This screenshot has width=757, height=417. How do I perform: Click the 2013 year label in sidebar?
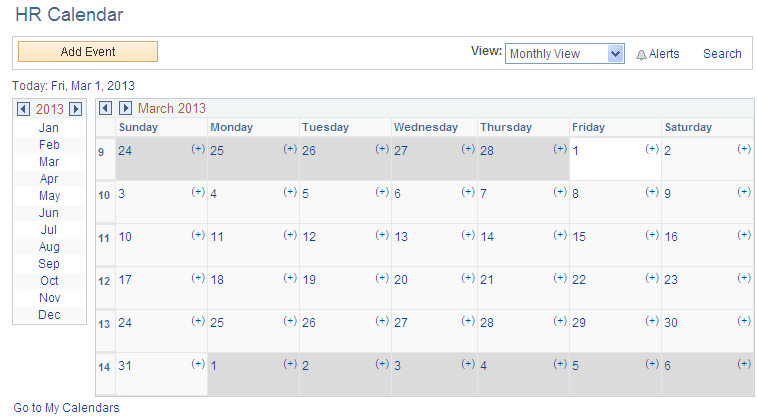point(49,109)
